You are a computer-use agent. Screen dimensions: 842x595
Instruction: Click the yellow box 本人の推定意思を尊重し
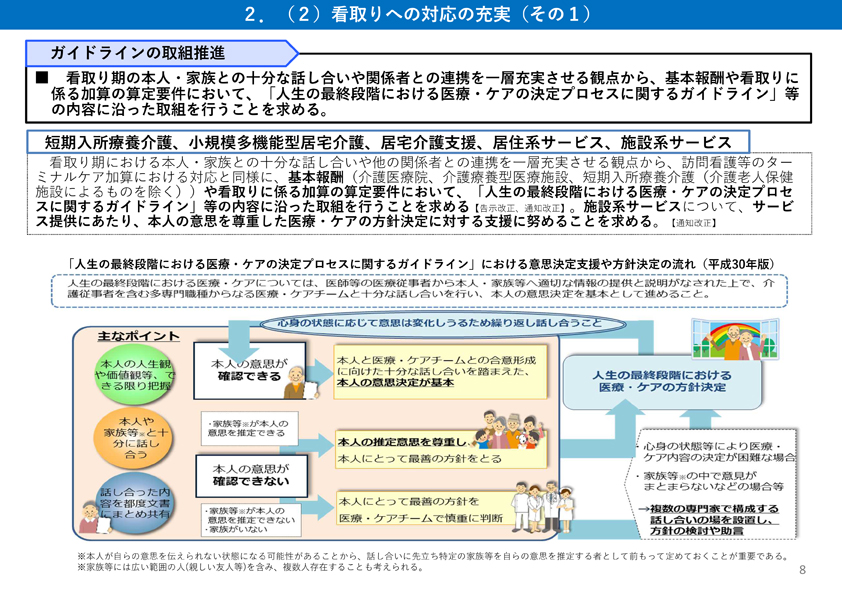point(410,448)
